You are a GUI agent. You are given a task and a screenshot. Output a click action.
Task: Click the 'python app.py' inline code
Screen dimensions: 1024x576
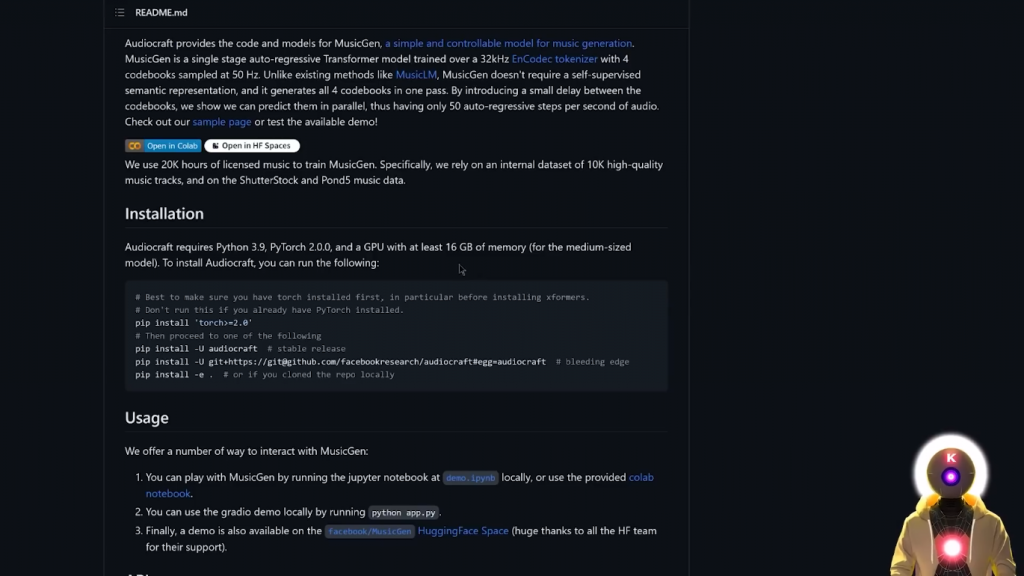click(x=404, y=513)
